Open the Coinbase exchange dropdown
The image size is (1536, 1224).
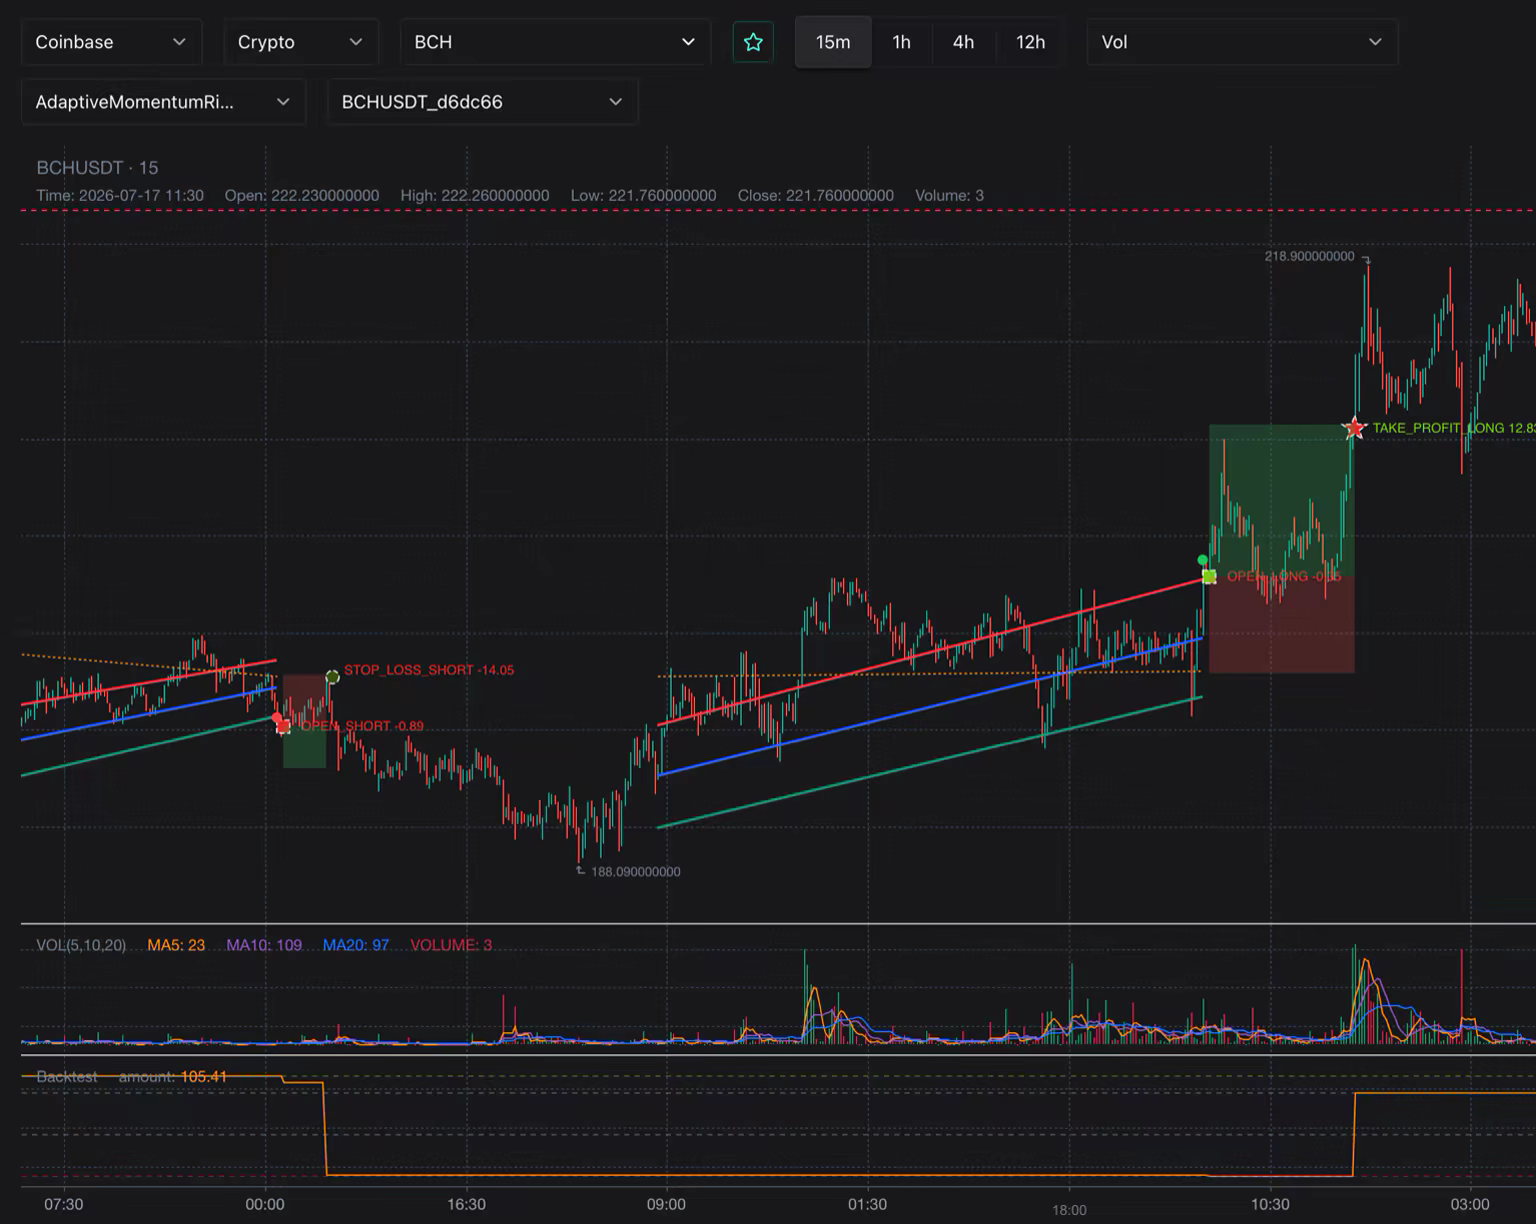[111, 42]
